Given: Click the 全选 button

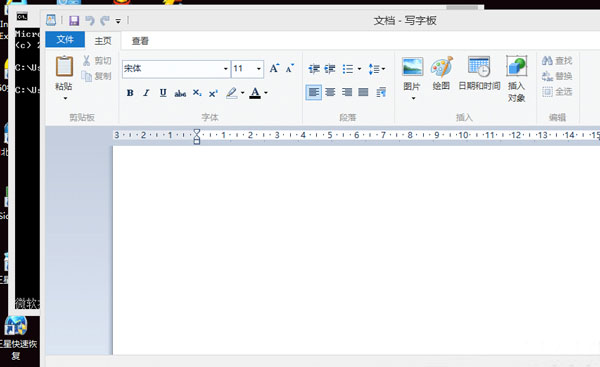Looking at the screenshot, I should 557,92.
